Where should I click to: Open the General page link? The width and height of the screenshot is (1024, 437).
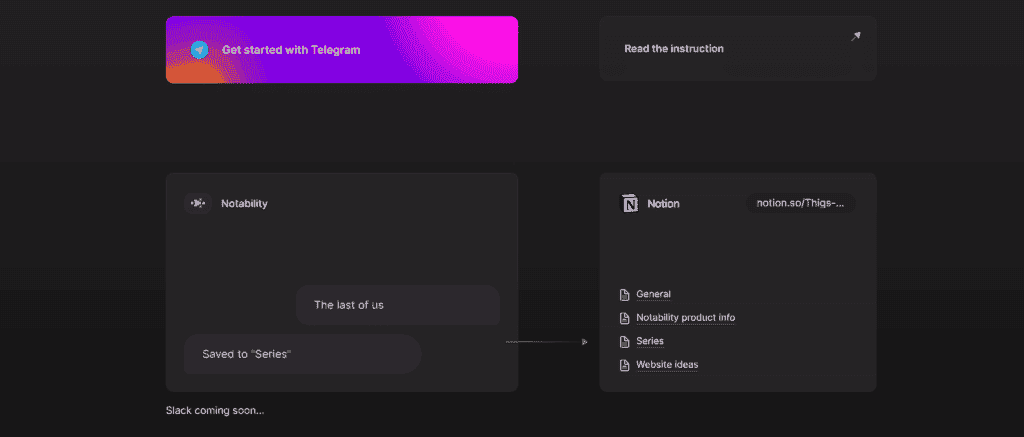(x=654, y=295)
